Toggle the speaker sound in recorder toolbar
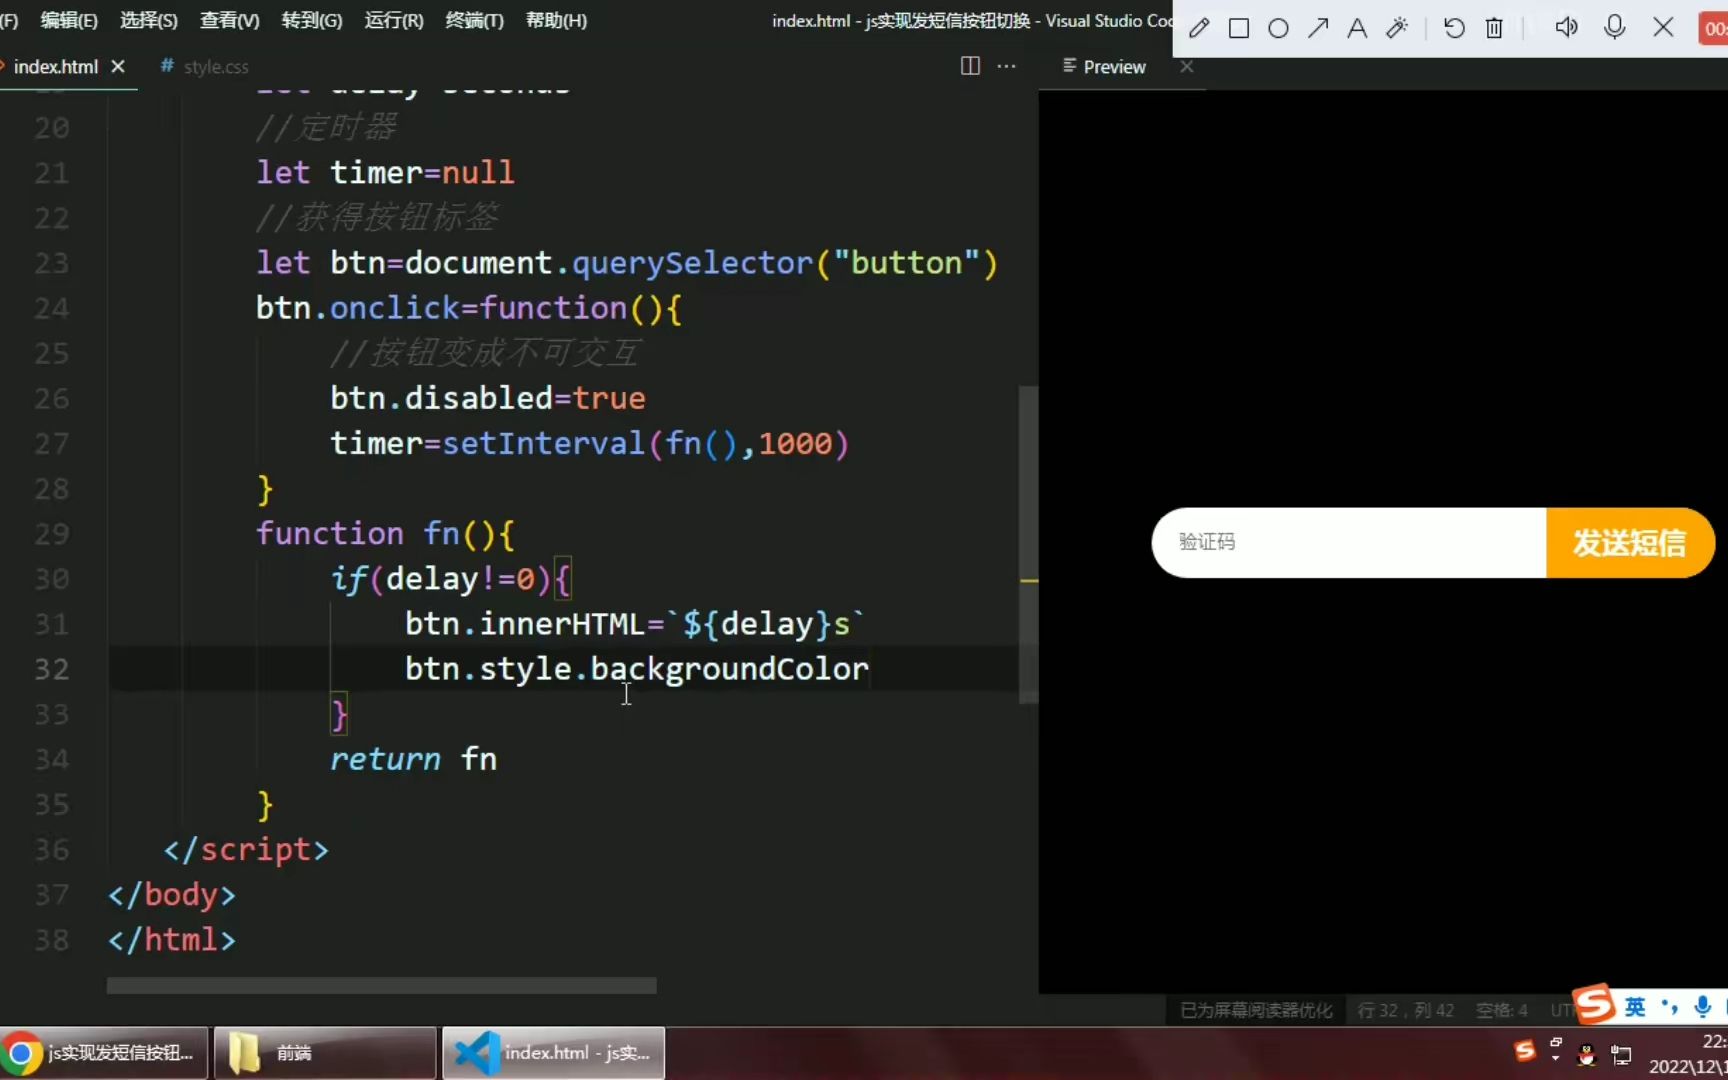Viewport: 1728px width, 1080px height. click(x=1566, y=27)
